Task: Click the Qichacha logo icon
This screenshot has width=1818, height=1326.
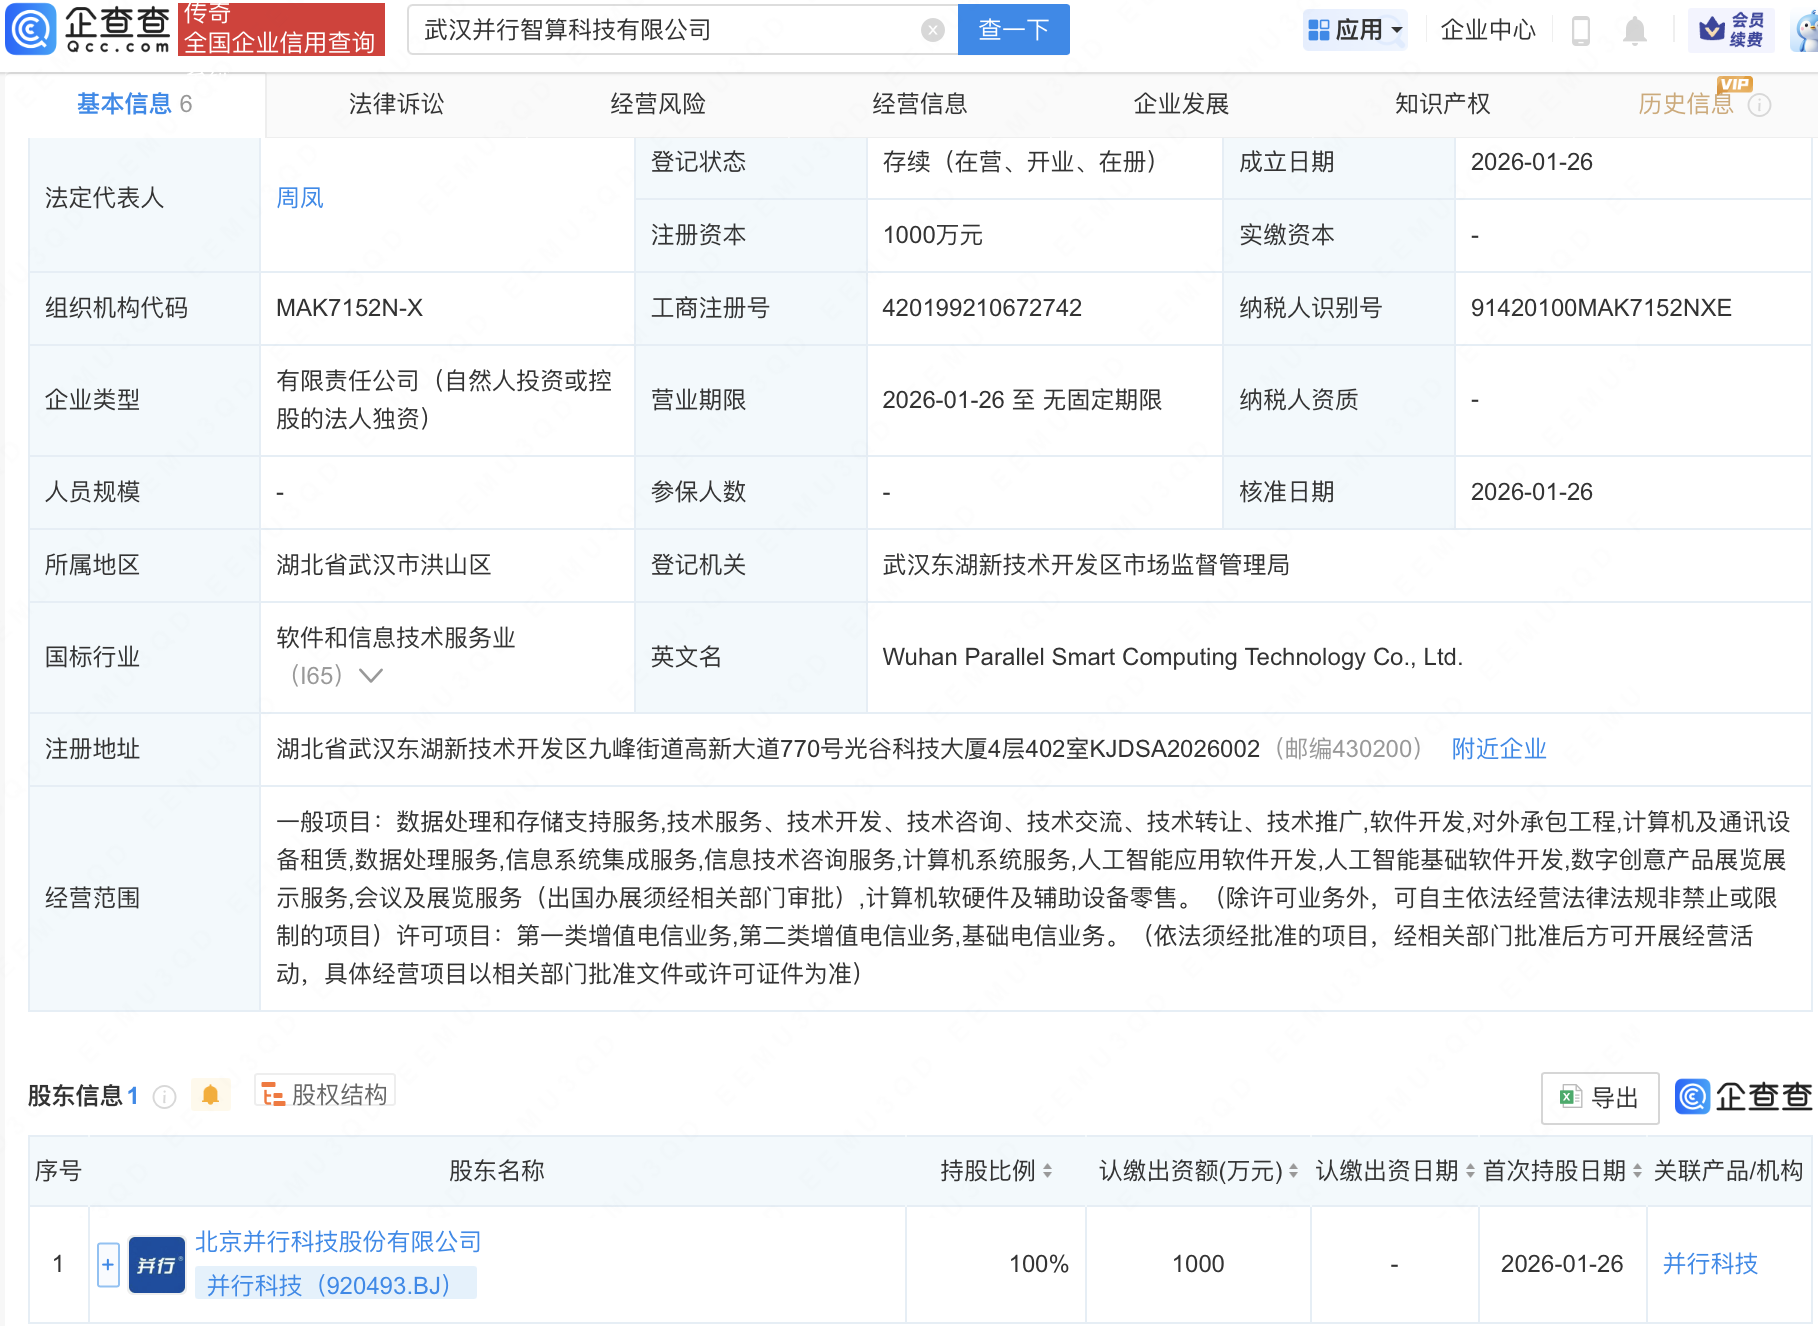Action: [x=32, y=29]
